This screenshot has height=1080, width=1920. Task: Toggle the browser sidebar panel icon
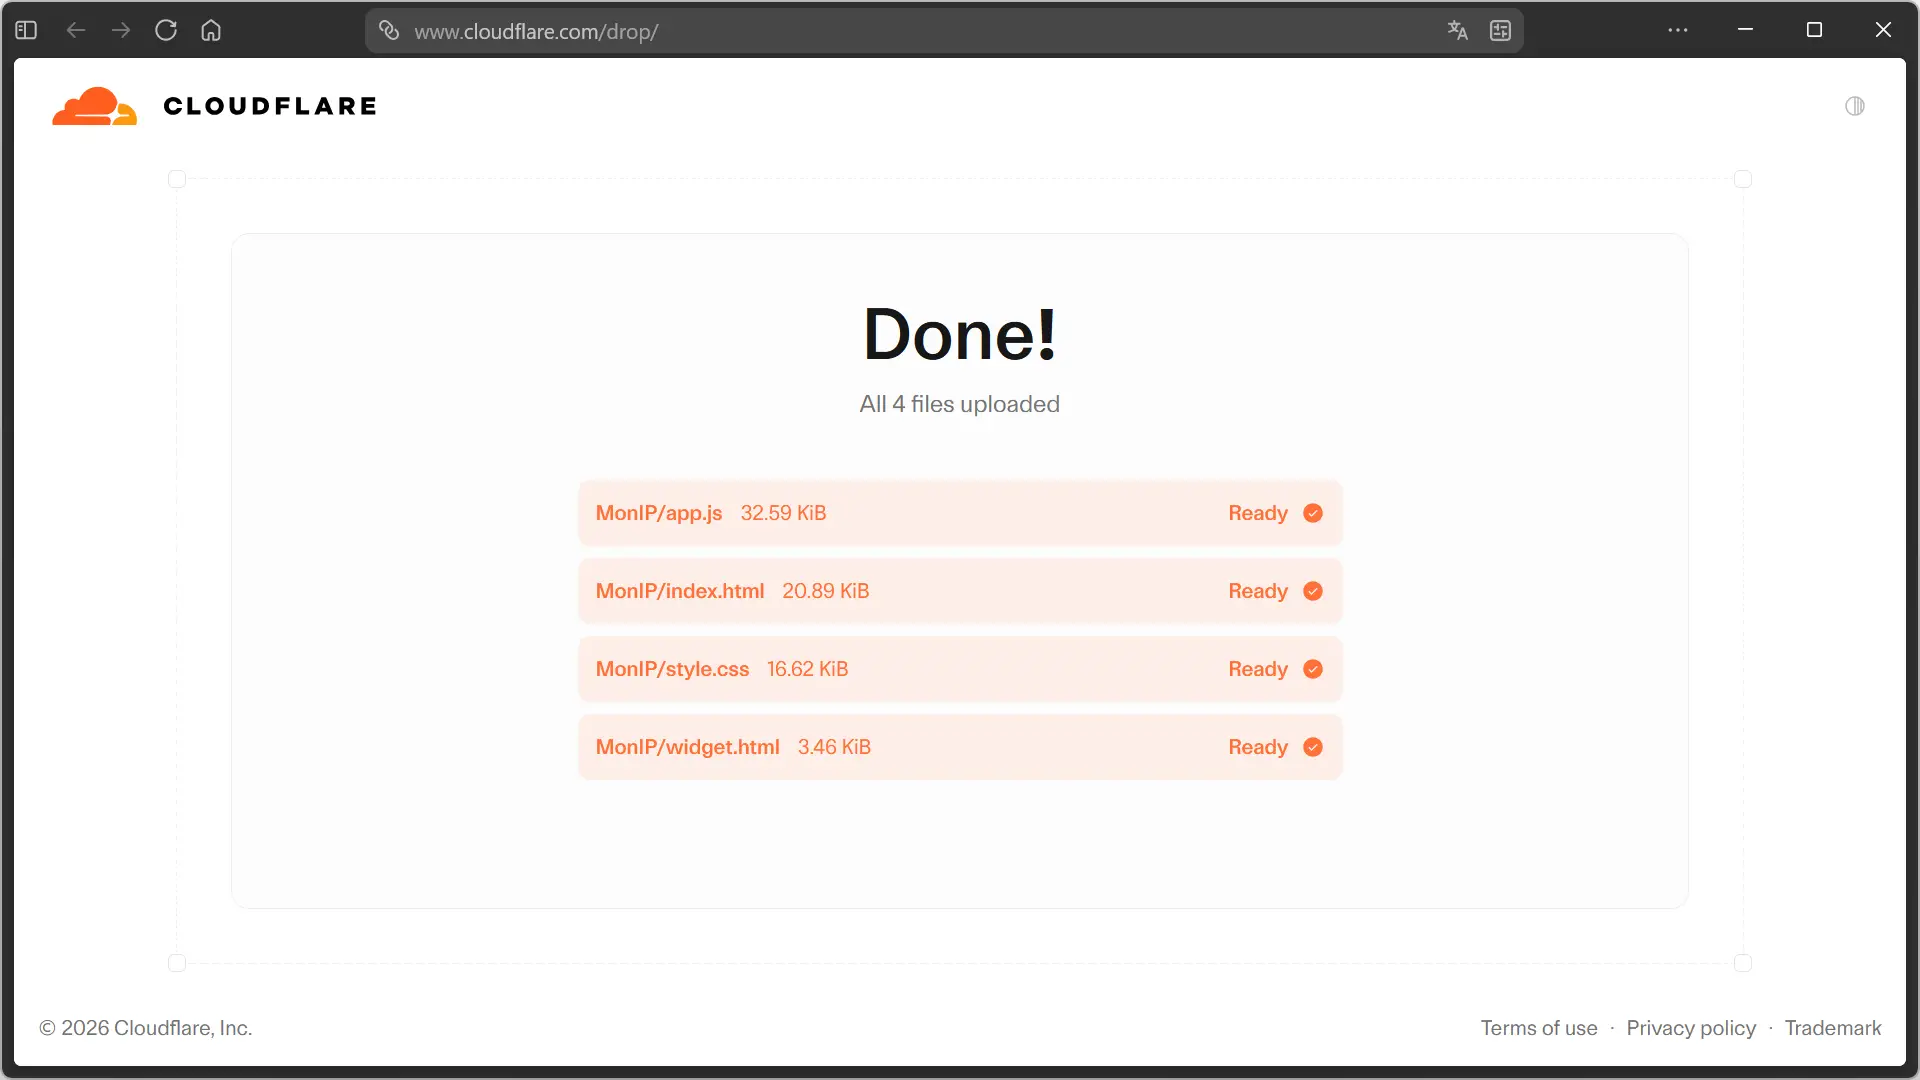26,30
